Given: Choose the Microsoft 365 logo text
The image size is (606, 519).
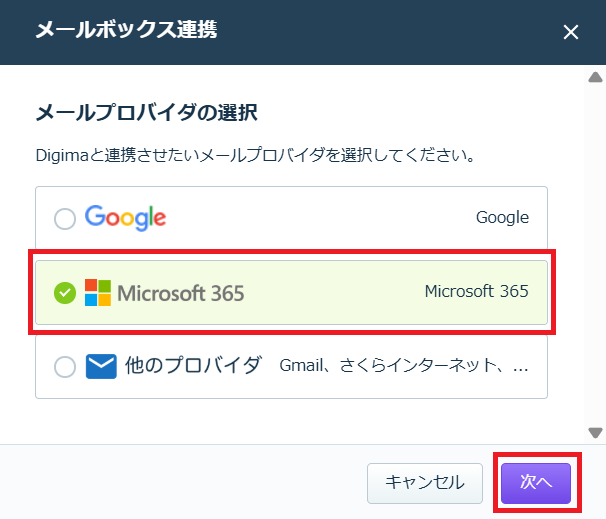Looking at the screenshot, I should point(180,293).
